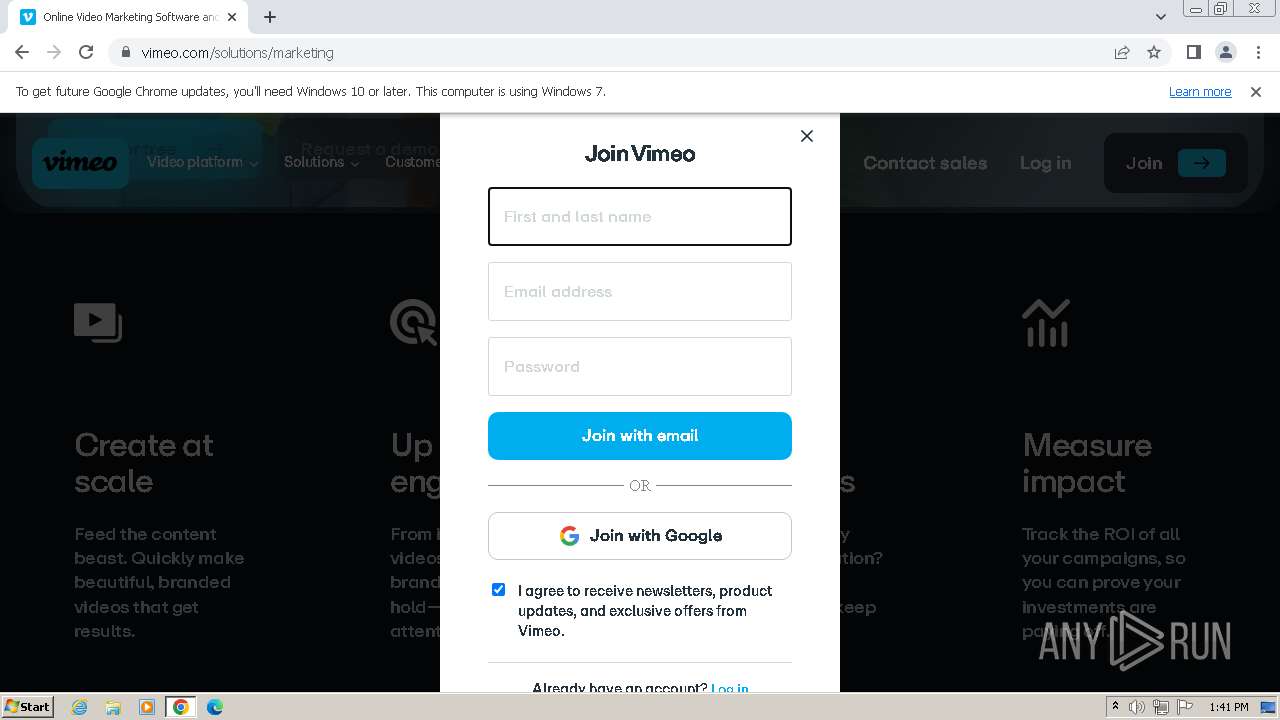Select the vimeo.com address bar URL

[x=237, y=53]
